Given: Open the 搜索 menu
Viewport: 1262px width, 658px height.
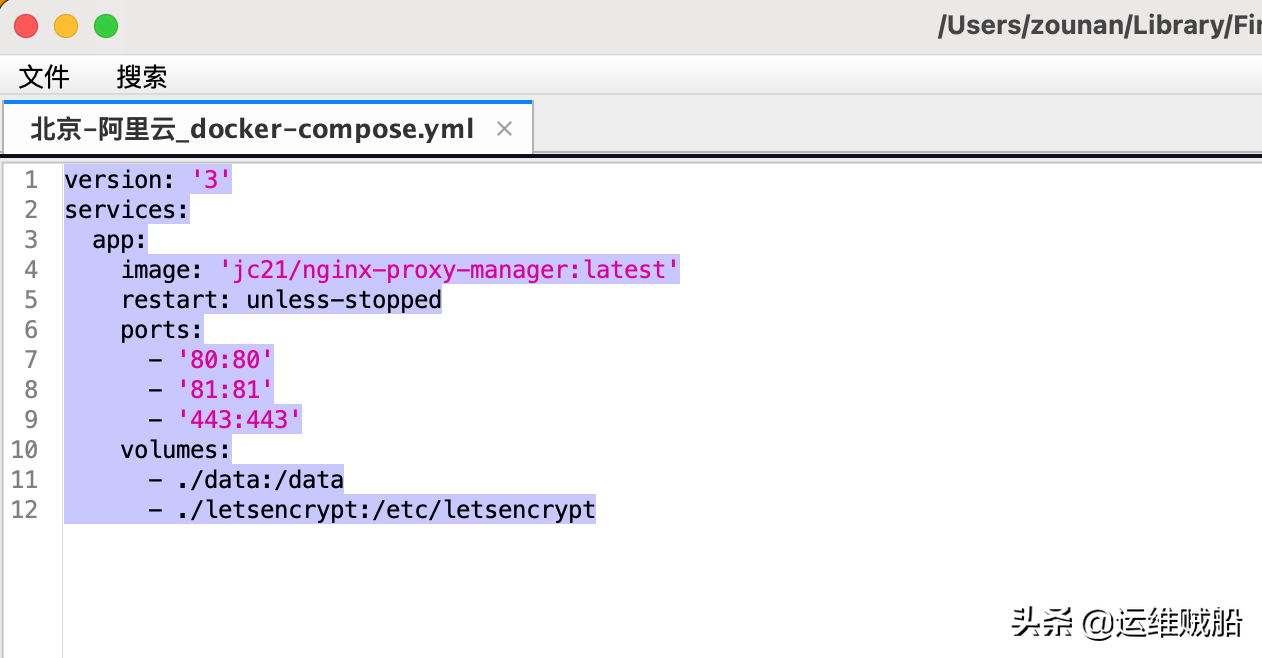Looking at the screenshot, I should coord(141,76).
